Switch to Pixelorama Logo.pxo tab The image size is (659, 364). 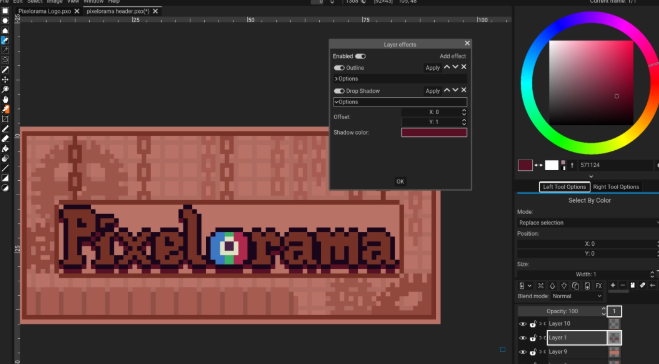tap(45, 11)
